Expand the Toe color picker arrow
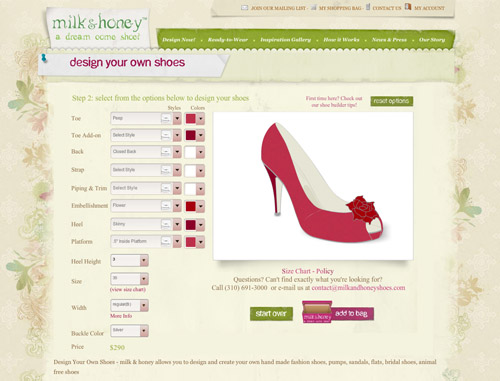The width and height of the screenshot is (500, 381). [201, 119]
